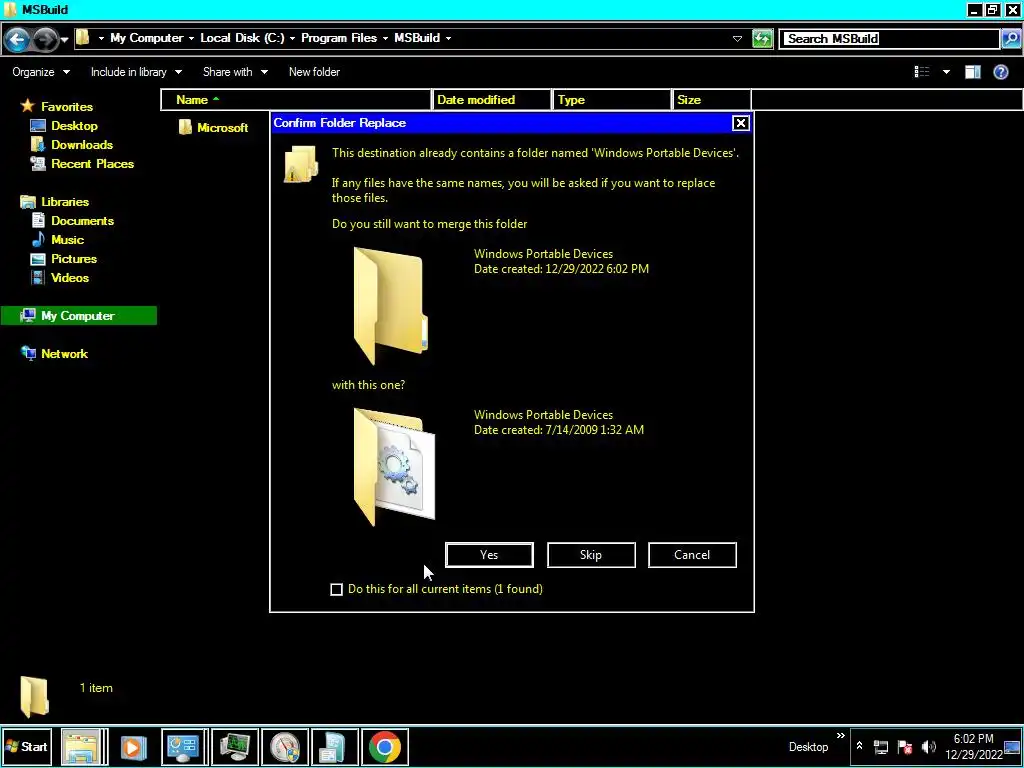Image resolution: width=1024 pixels, height=768 pixels.
Task: Select Local Disk (C:) in the address path
Action: [x=242, y=38]
